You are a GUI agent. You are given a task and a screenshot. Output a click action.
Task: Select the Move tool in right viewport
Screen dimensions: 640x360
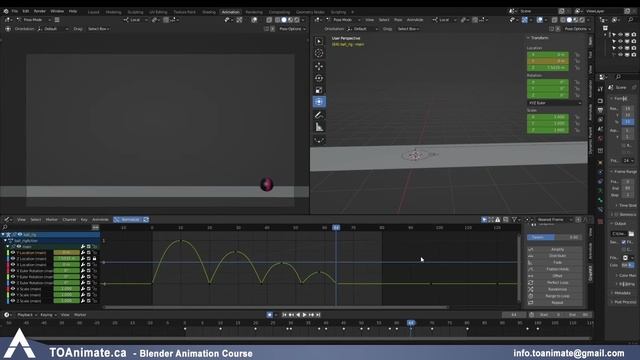(x=319, y=66)
